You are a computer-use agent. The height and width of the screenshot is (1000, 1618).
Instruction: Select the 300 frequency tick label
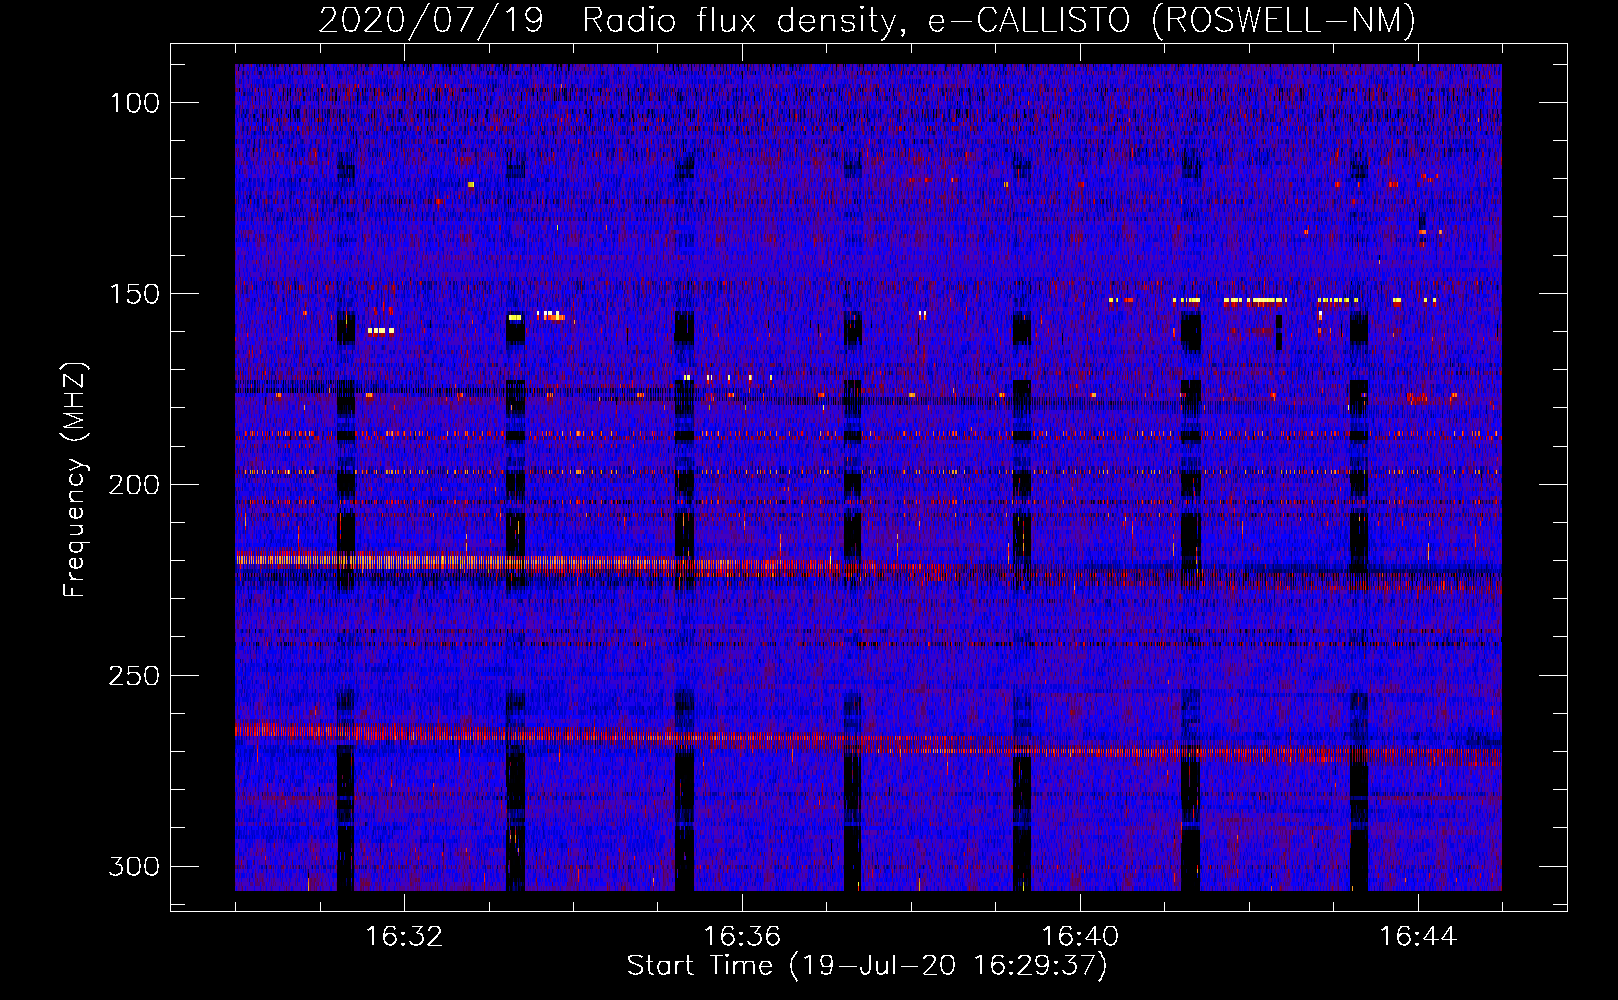click(134, 866)
